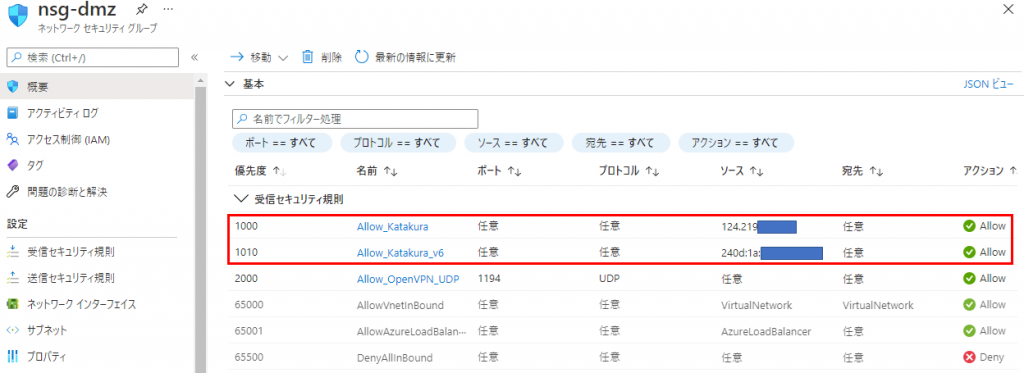Open サブネット in the sidebar
This screenshot has width=1024, height=373.
coord(47,331)
